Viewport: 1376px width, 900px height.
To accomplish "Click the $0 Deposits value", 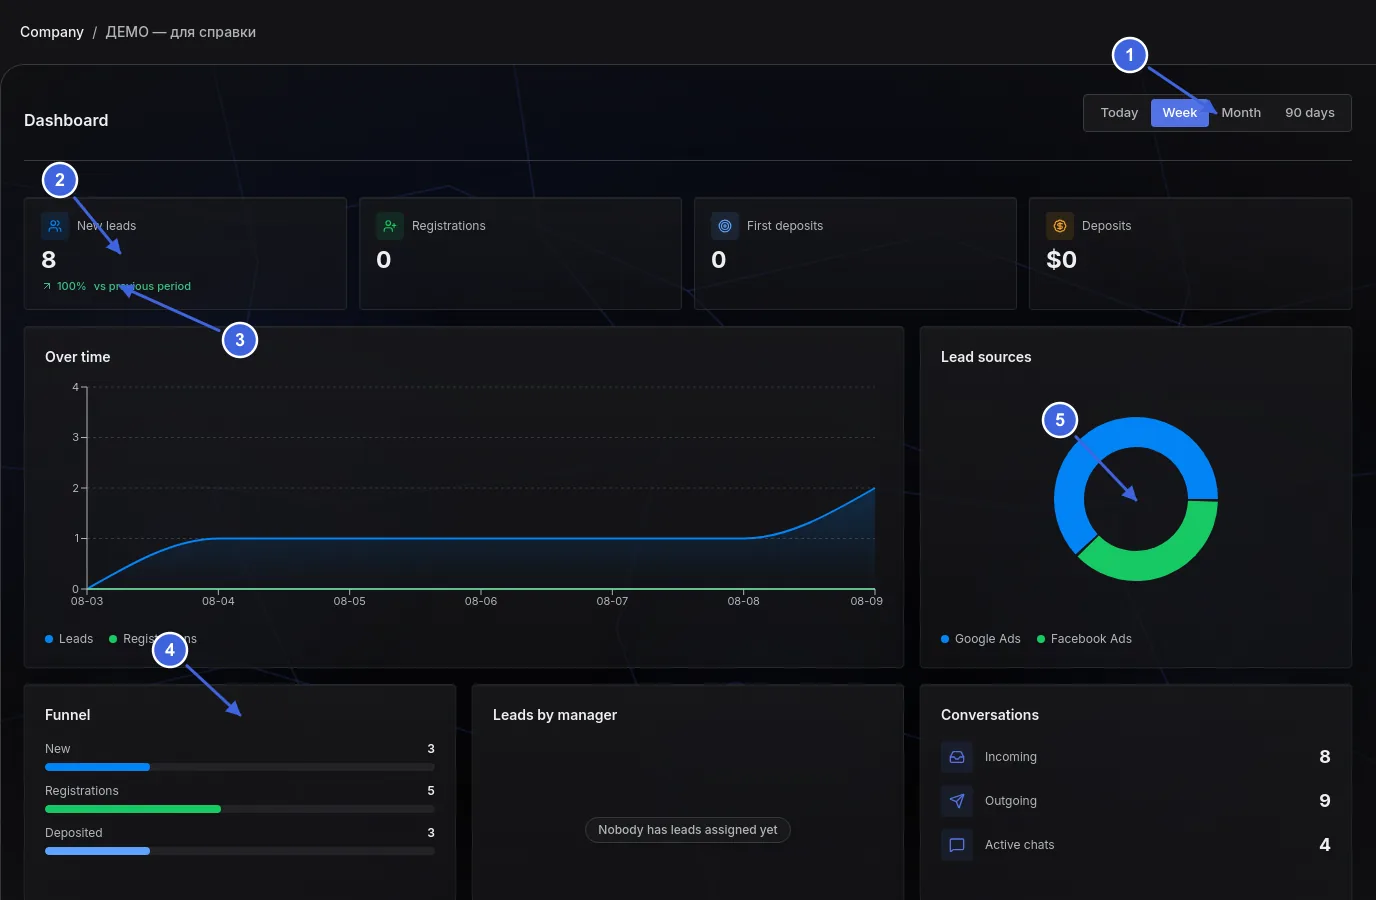I will click(x=1062, y=260).
